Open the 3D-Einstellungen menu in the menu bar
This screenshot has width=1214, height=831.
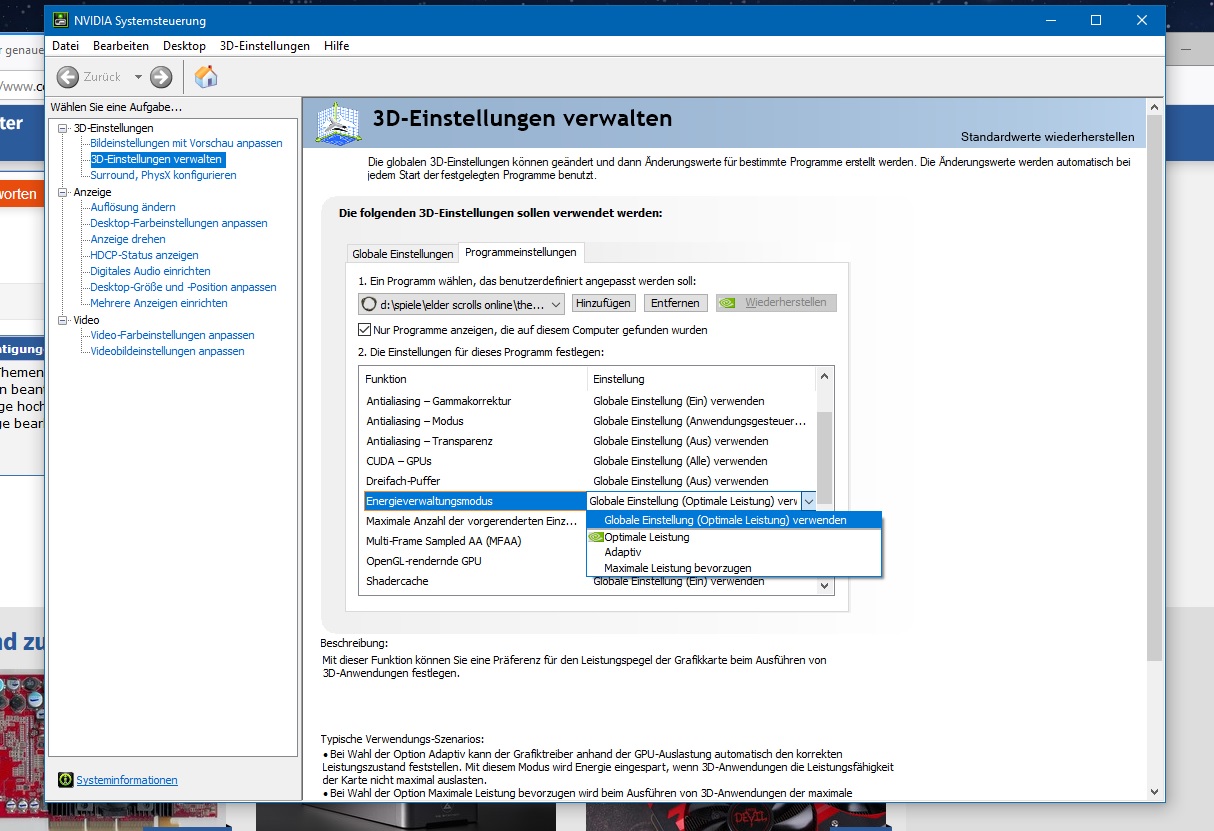point(265,46)
